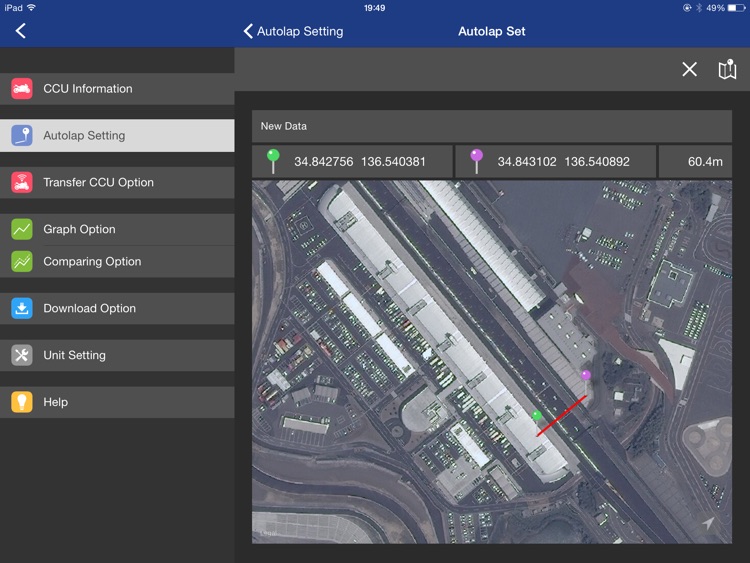Click the Unit Setting wrench icon
Image resolution: width=750 pixels, height=563 pixels.
click(22, 355)
